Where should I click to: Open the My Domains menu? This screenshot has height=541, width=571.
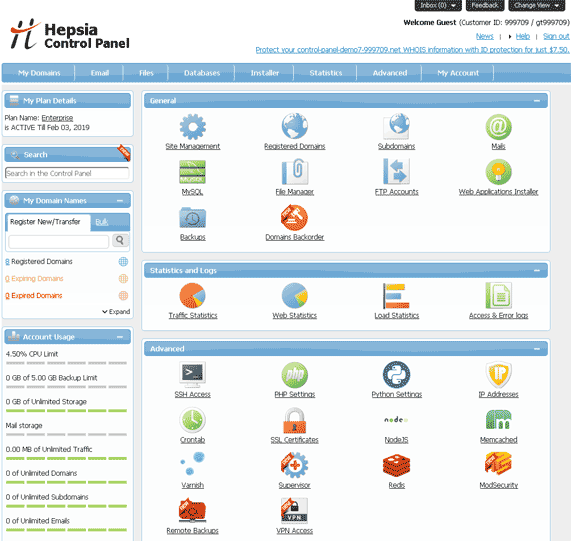[x=39, y=73]
